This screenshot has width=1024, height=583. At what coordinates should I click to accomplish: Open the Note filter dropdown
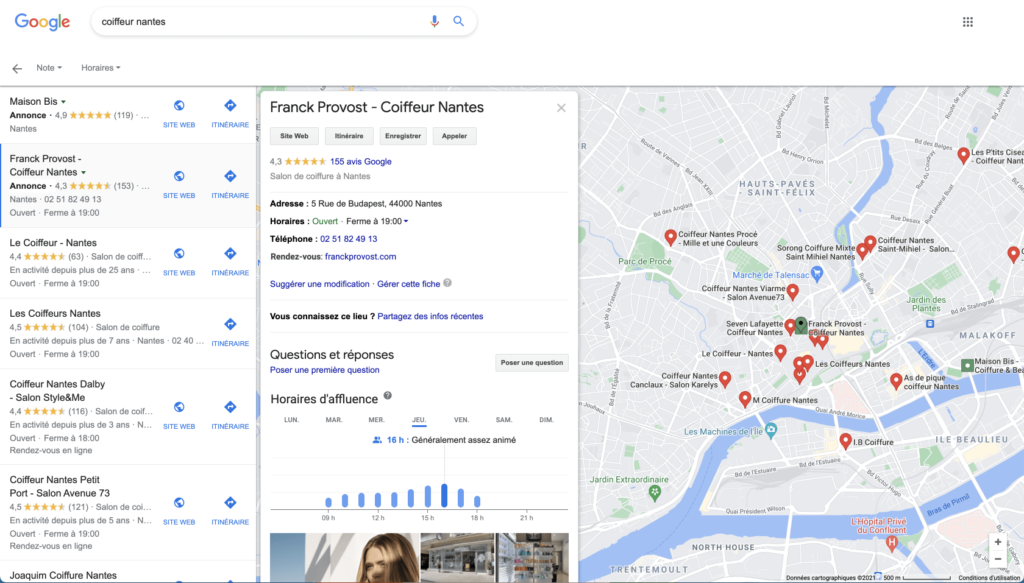(x=49, y=68)
